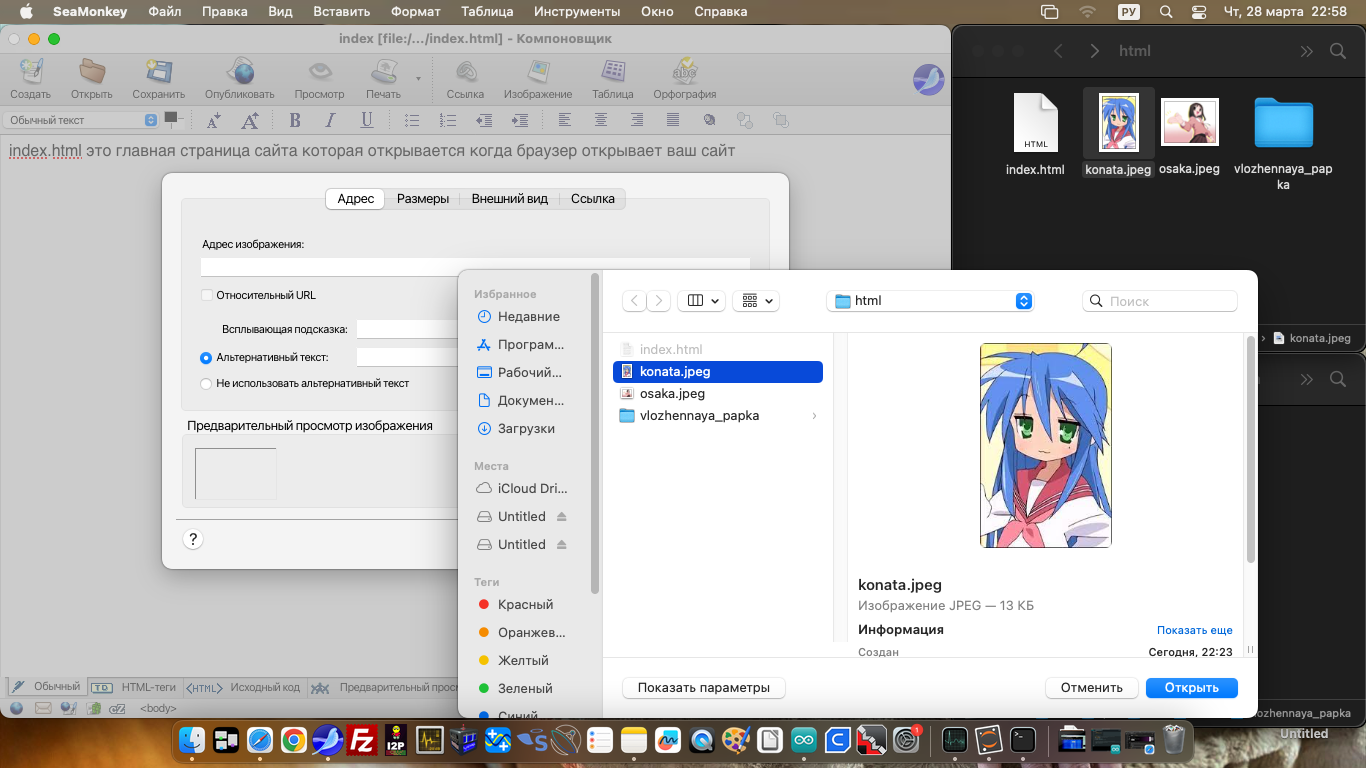
Task: Select the Альтернативный текст radio button
Action: click(x=206, y=357)
